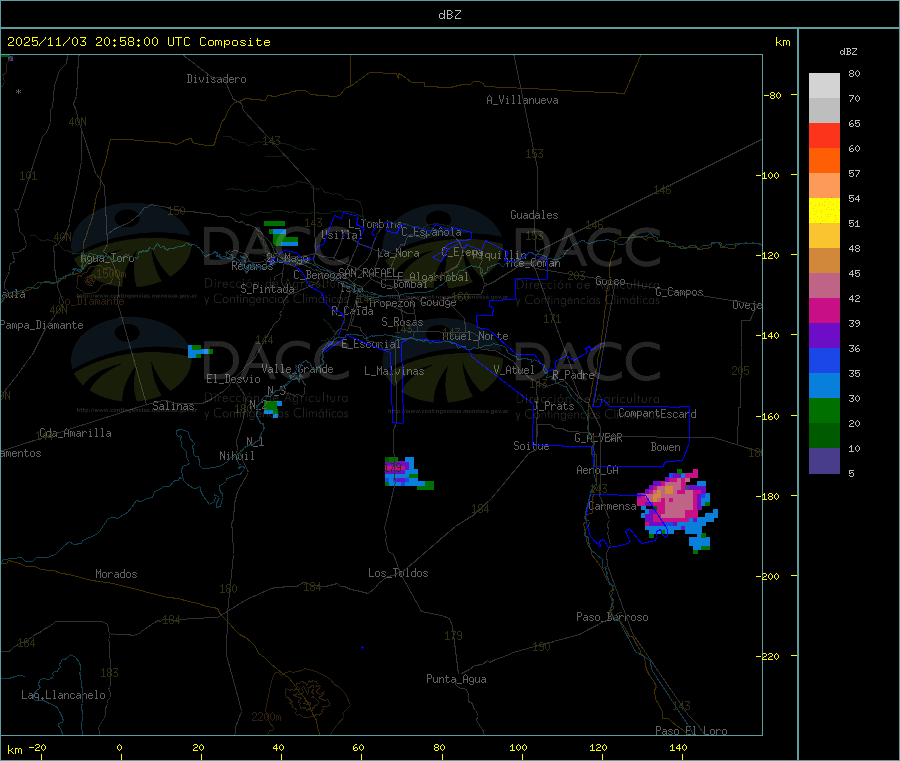Click the green-blue echo north of Reyunos

[282, 234]
